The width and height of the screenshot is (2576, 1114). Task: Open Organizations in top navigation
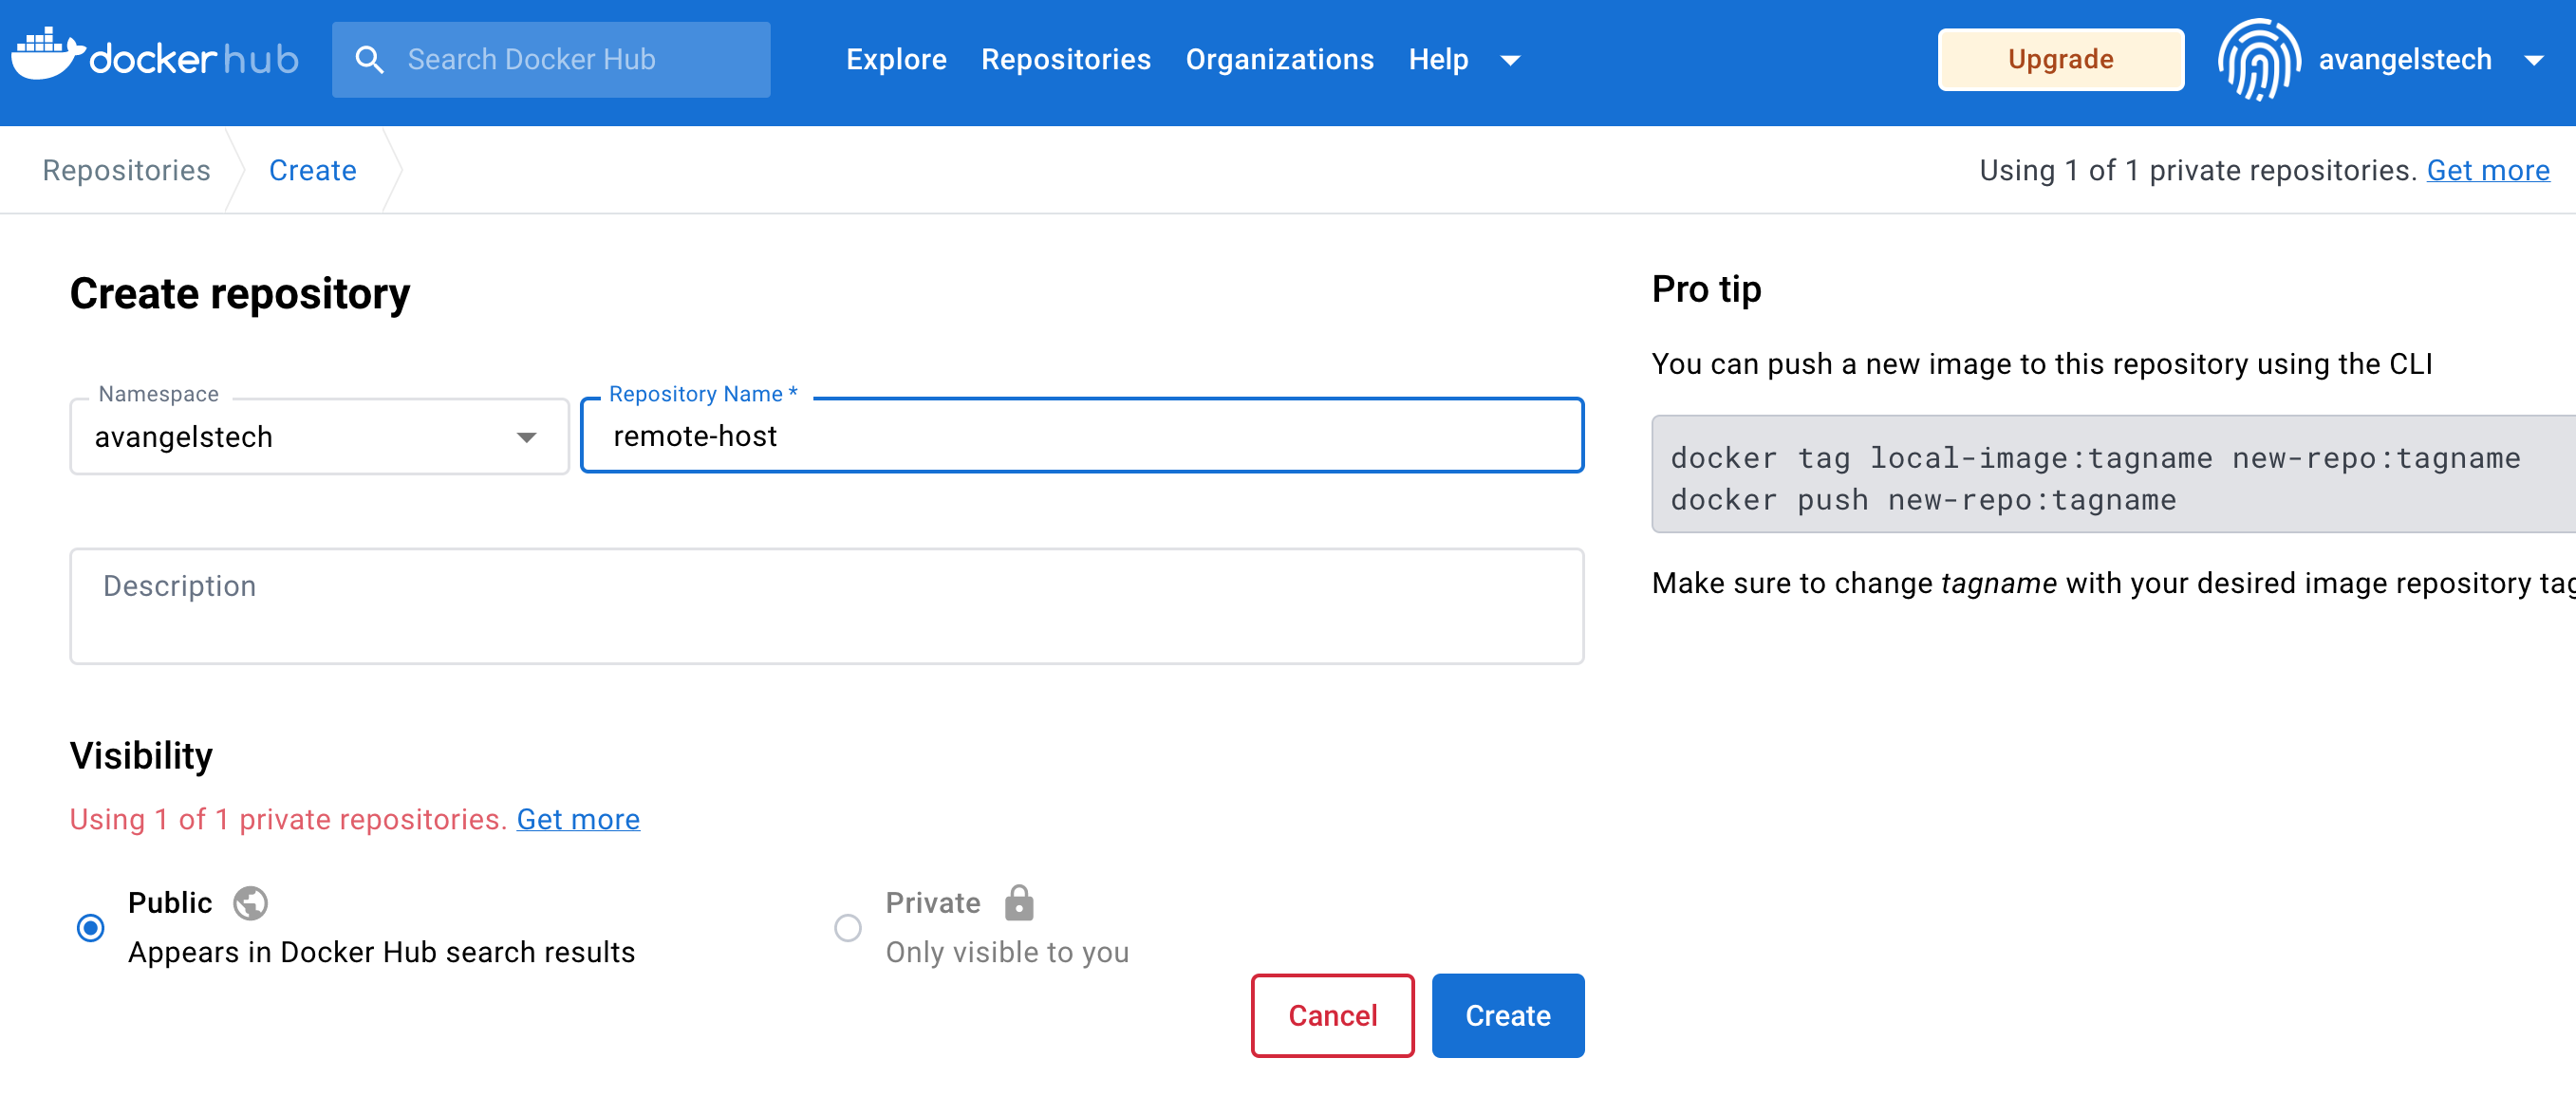tap(1279, 60)
